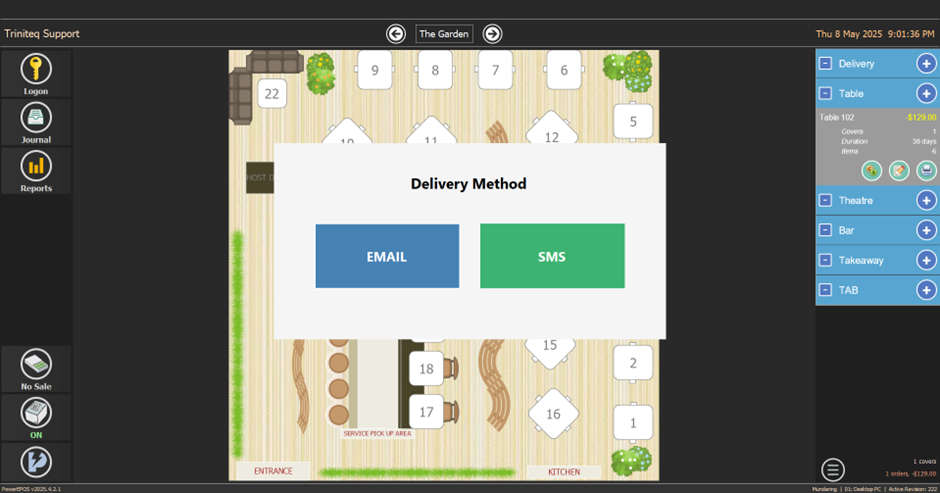The height and width of the screenshot is (493, 940).
Task: Toggle the receipt printer ON switch
Action: click(36, 413)
